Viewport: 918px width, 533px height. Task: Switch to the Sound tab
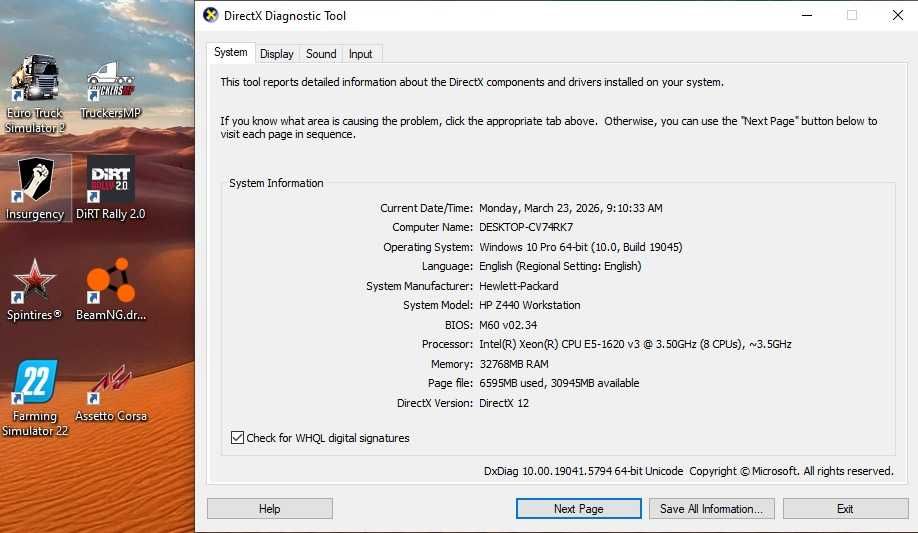point(321,54)
